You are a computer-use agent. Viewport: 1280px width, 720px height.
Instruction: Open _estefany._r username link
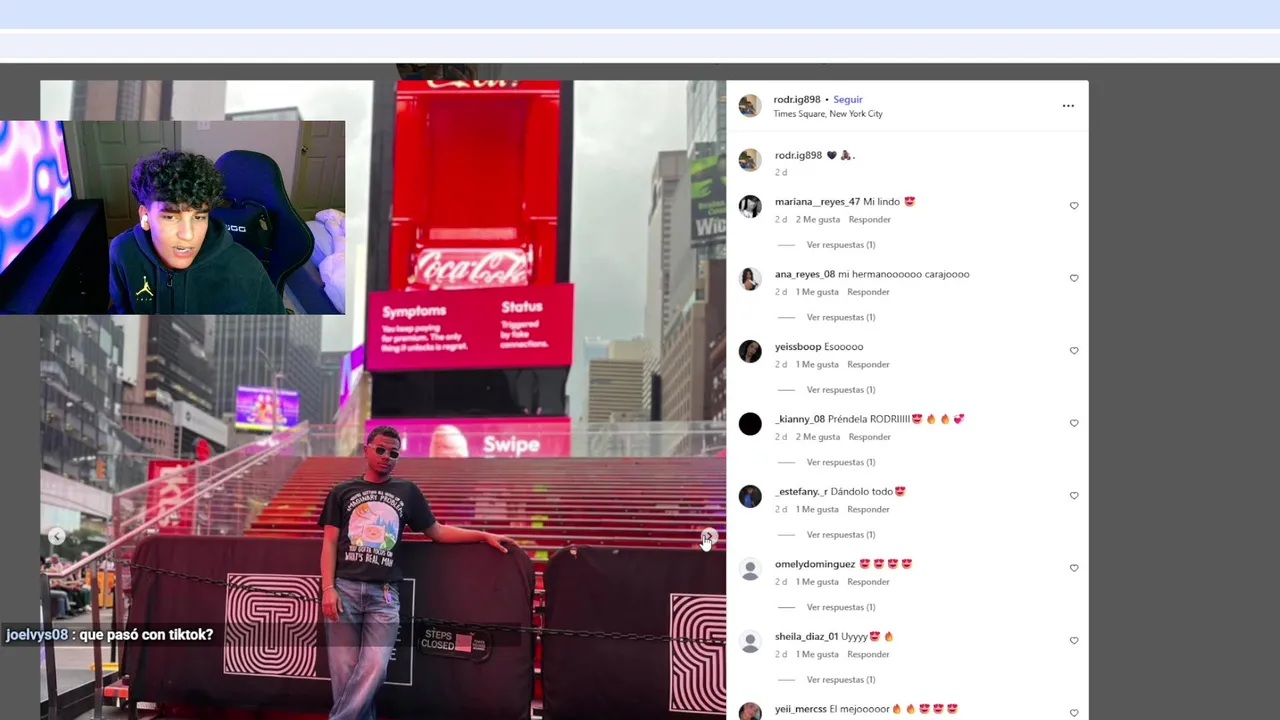[801, 492]
